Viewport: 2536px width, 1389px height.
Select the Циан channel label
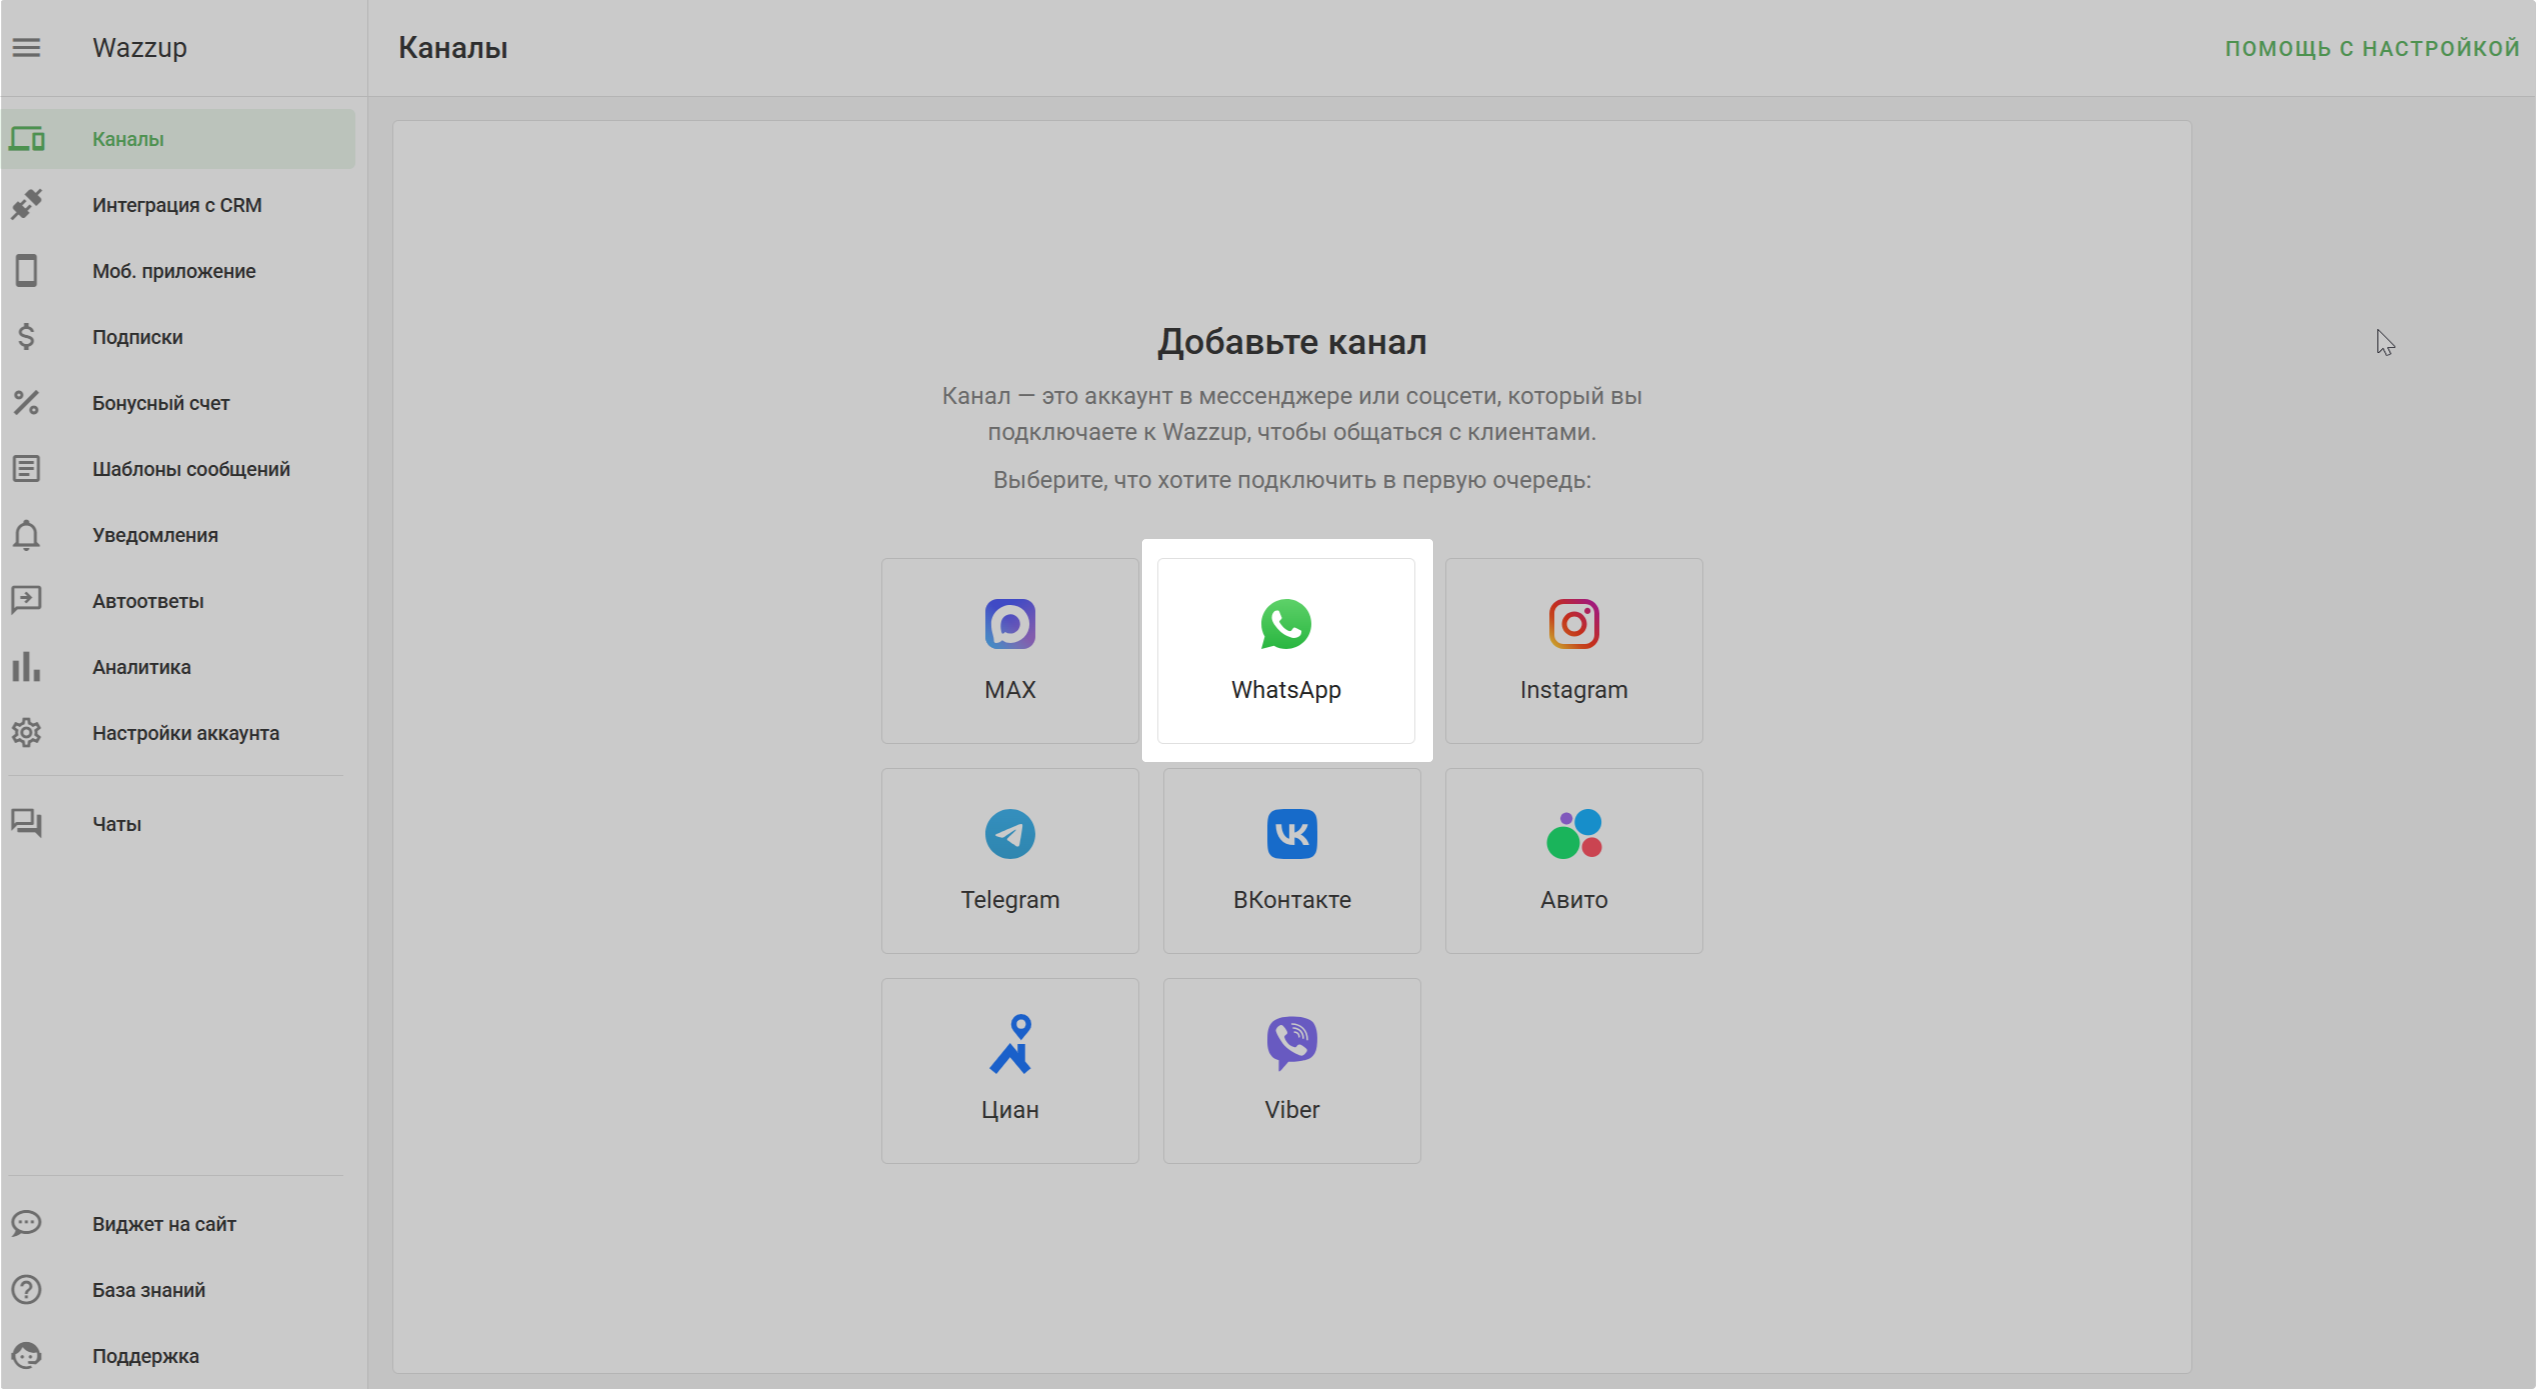(x=1010, y=1110)
